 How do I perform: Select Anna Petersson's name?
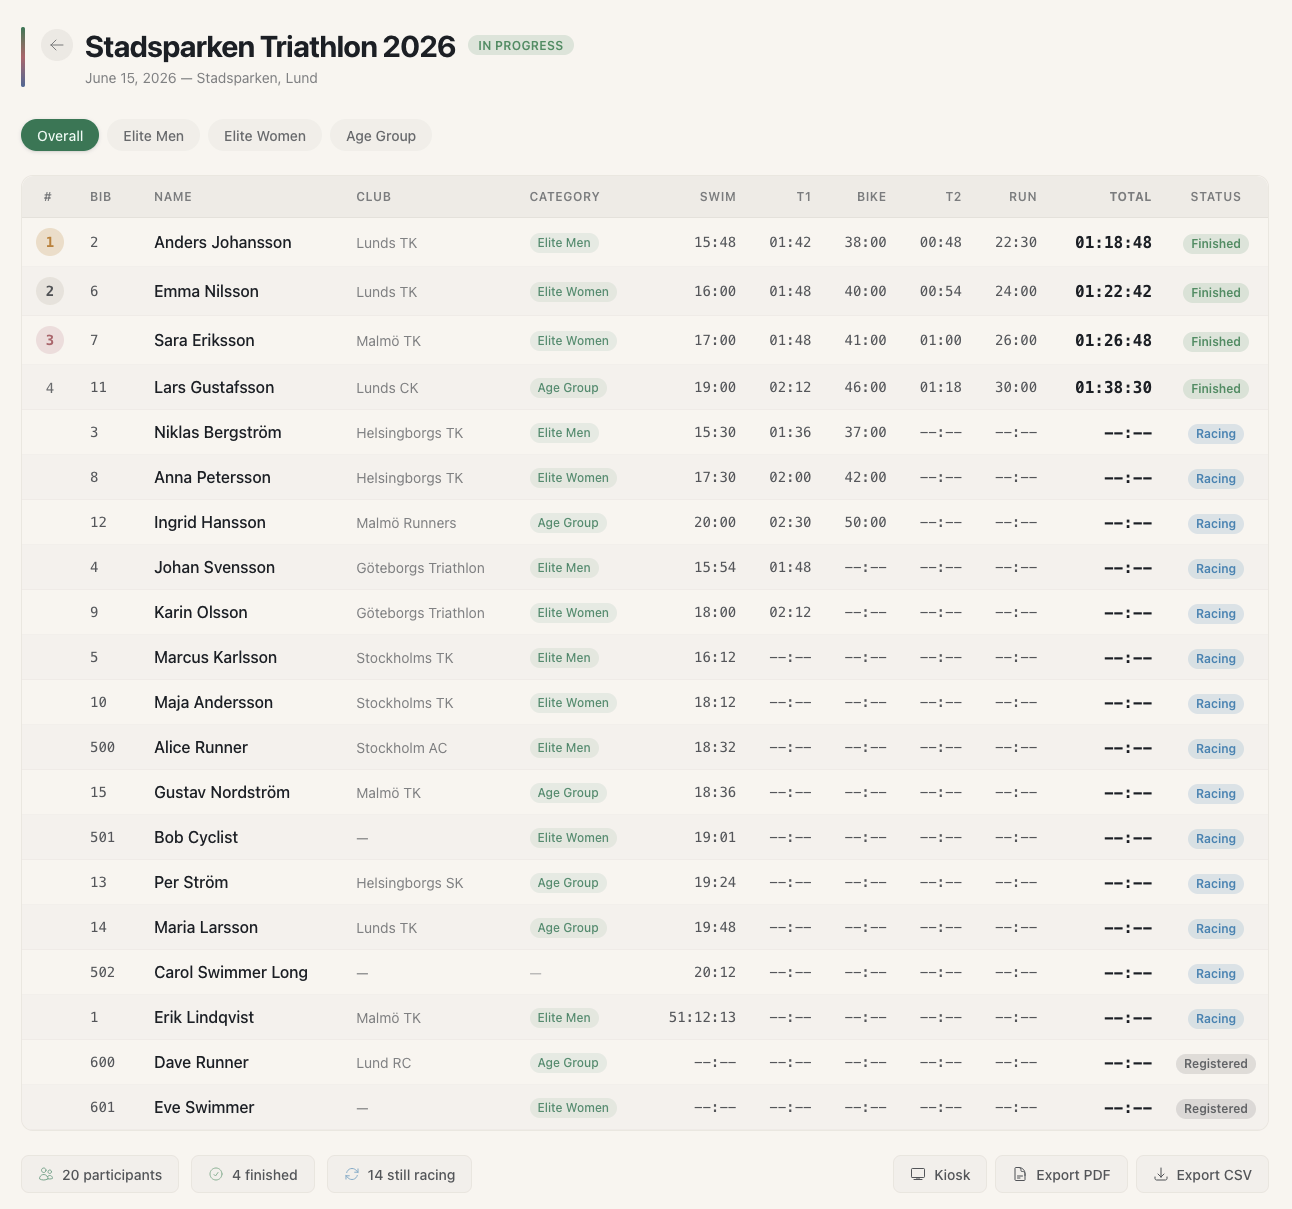pyautogui.click(x=212, y=477)
